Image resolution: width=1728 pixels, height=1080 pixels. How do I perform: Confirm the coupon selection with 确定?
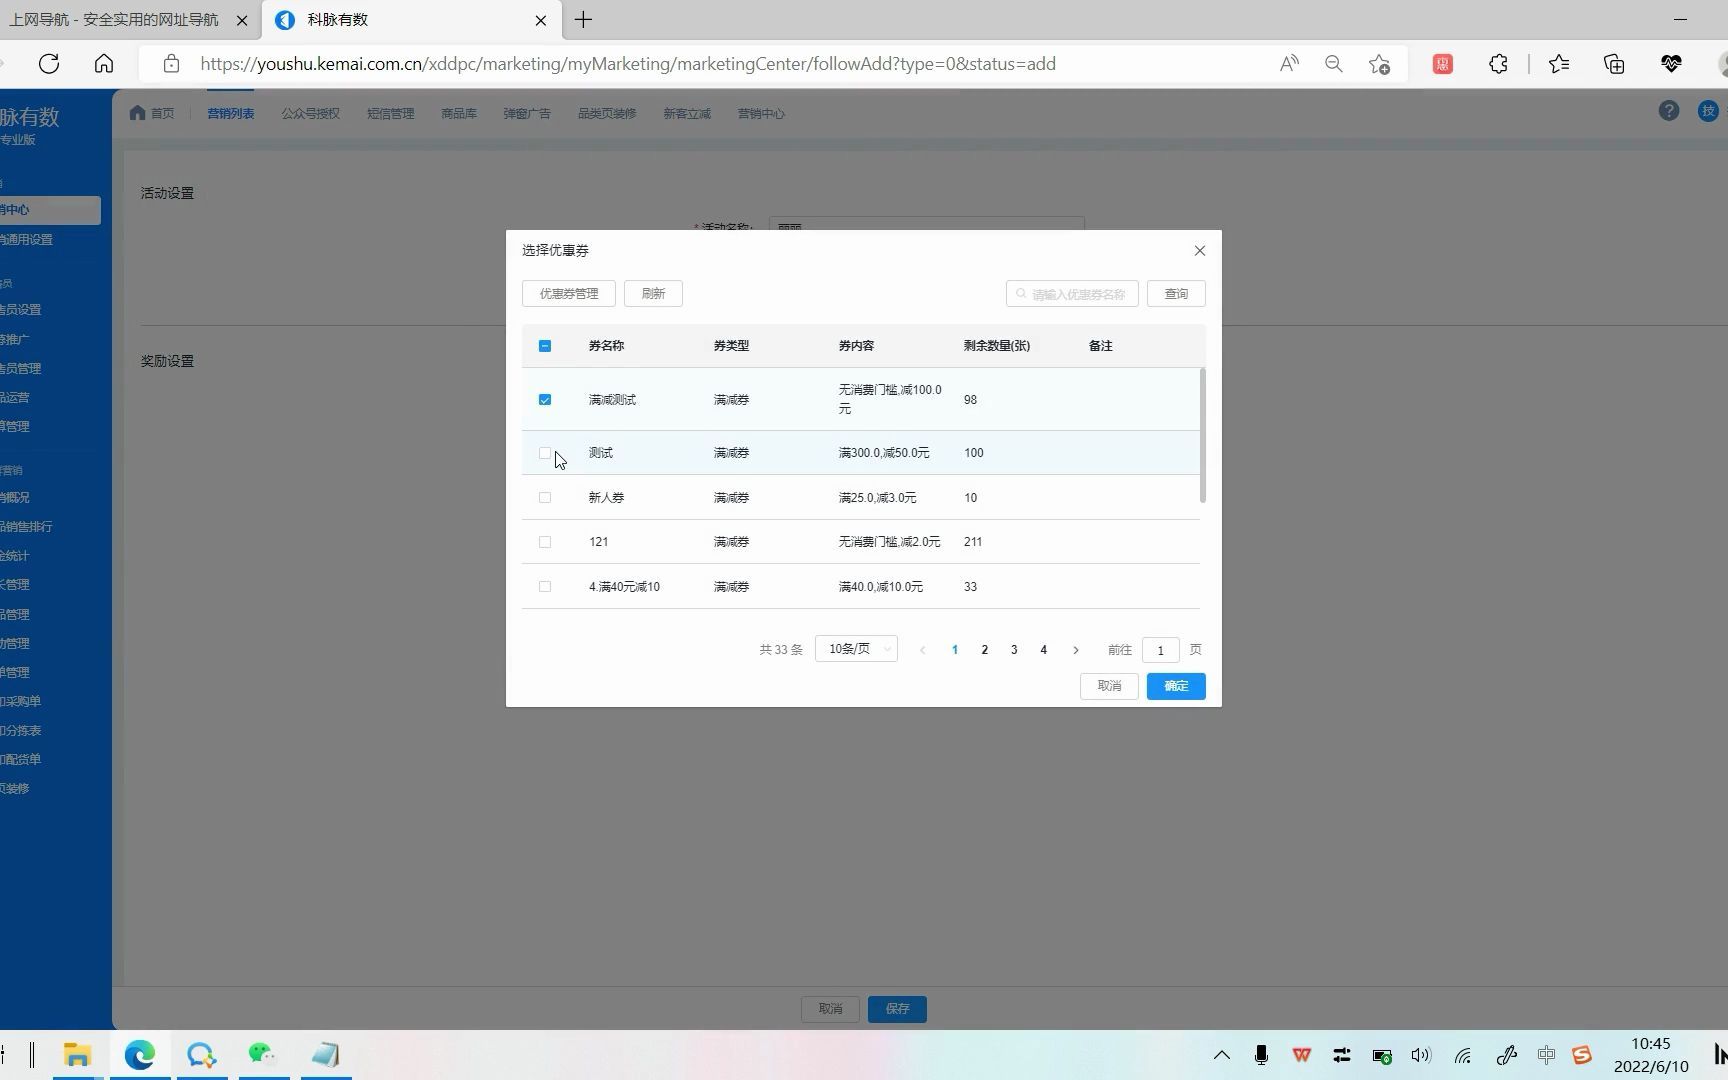click(1176, 686)
